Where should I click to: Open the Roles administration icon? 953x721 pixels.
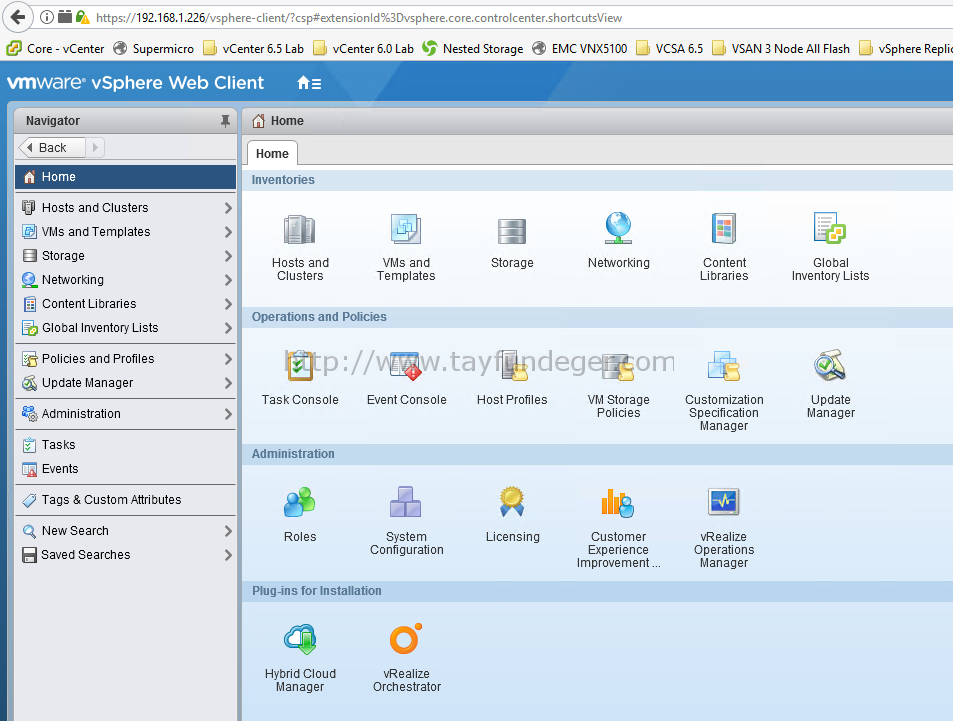[300, 503]
